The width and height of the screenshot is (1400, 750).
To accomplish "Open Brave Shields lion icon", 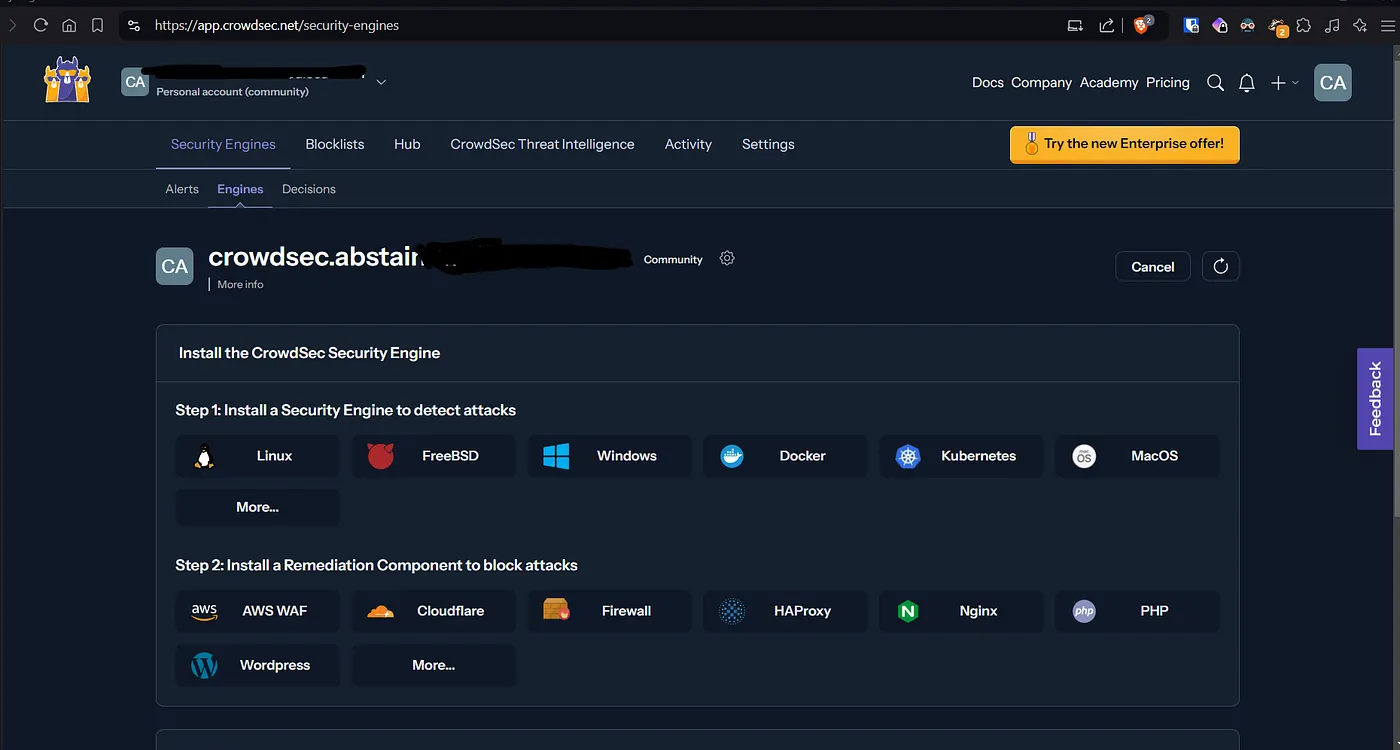I will 1143,24.
